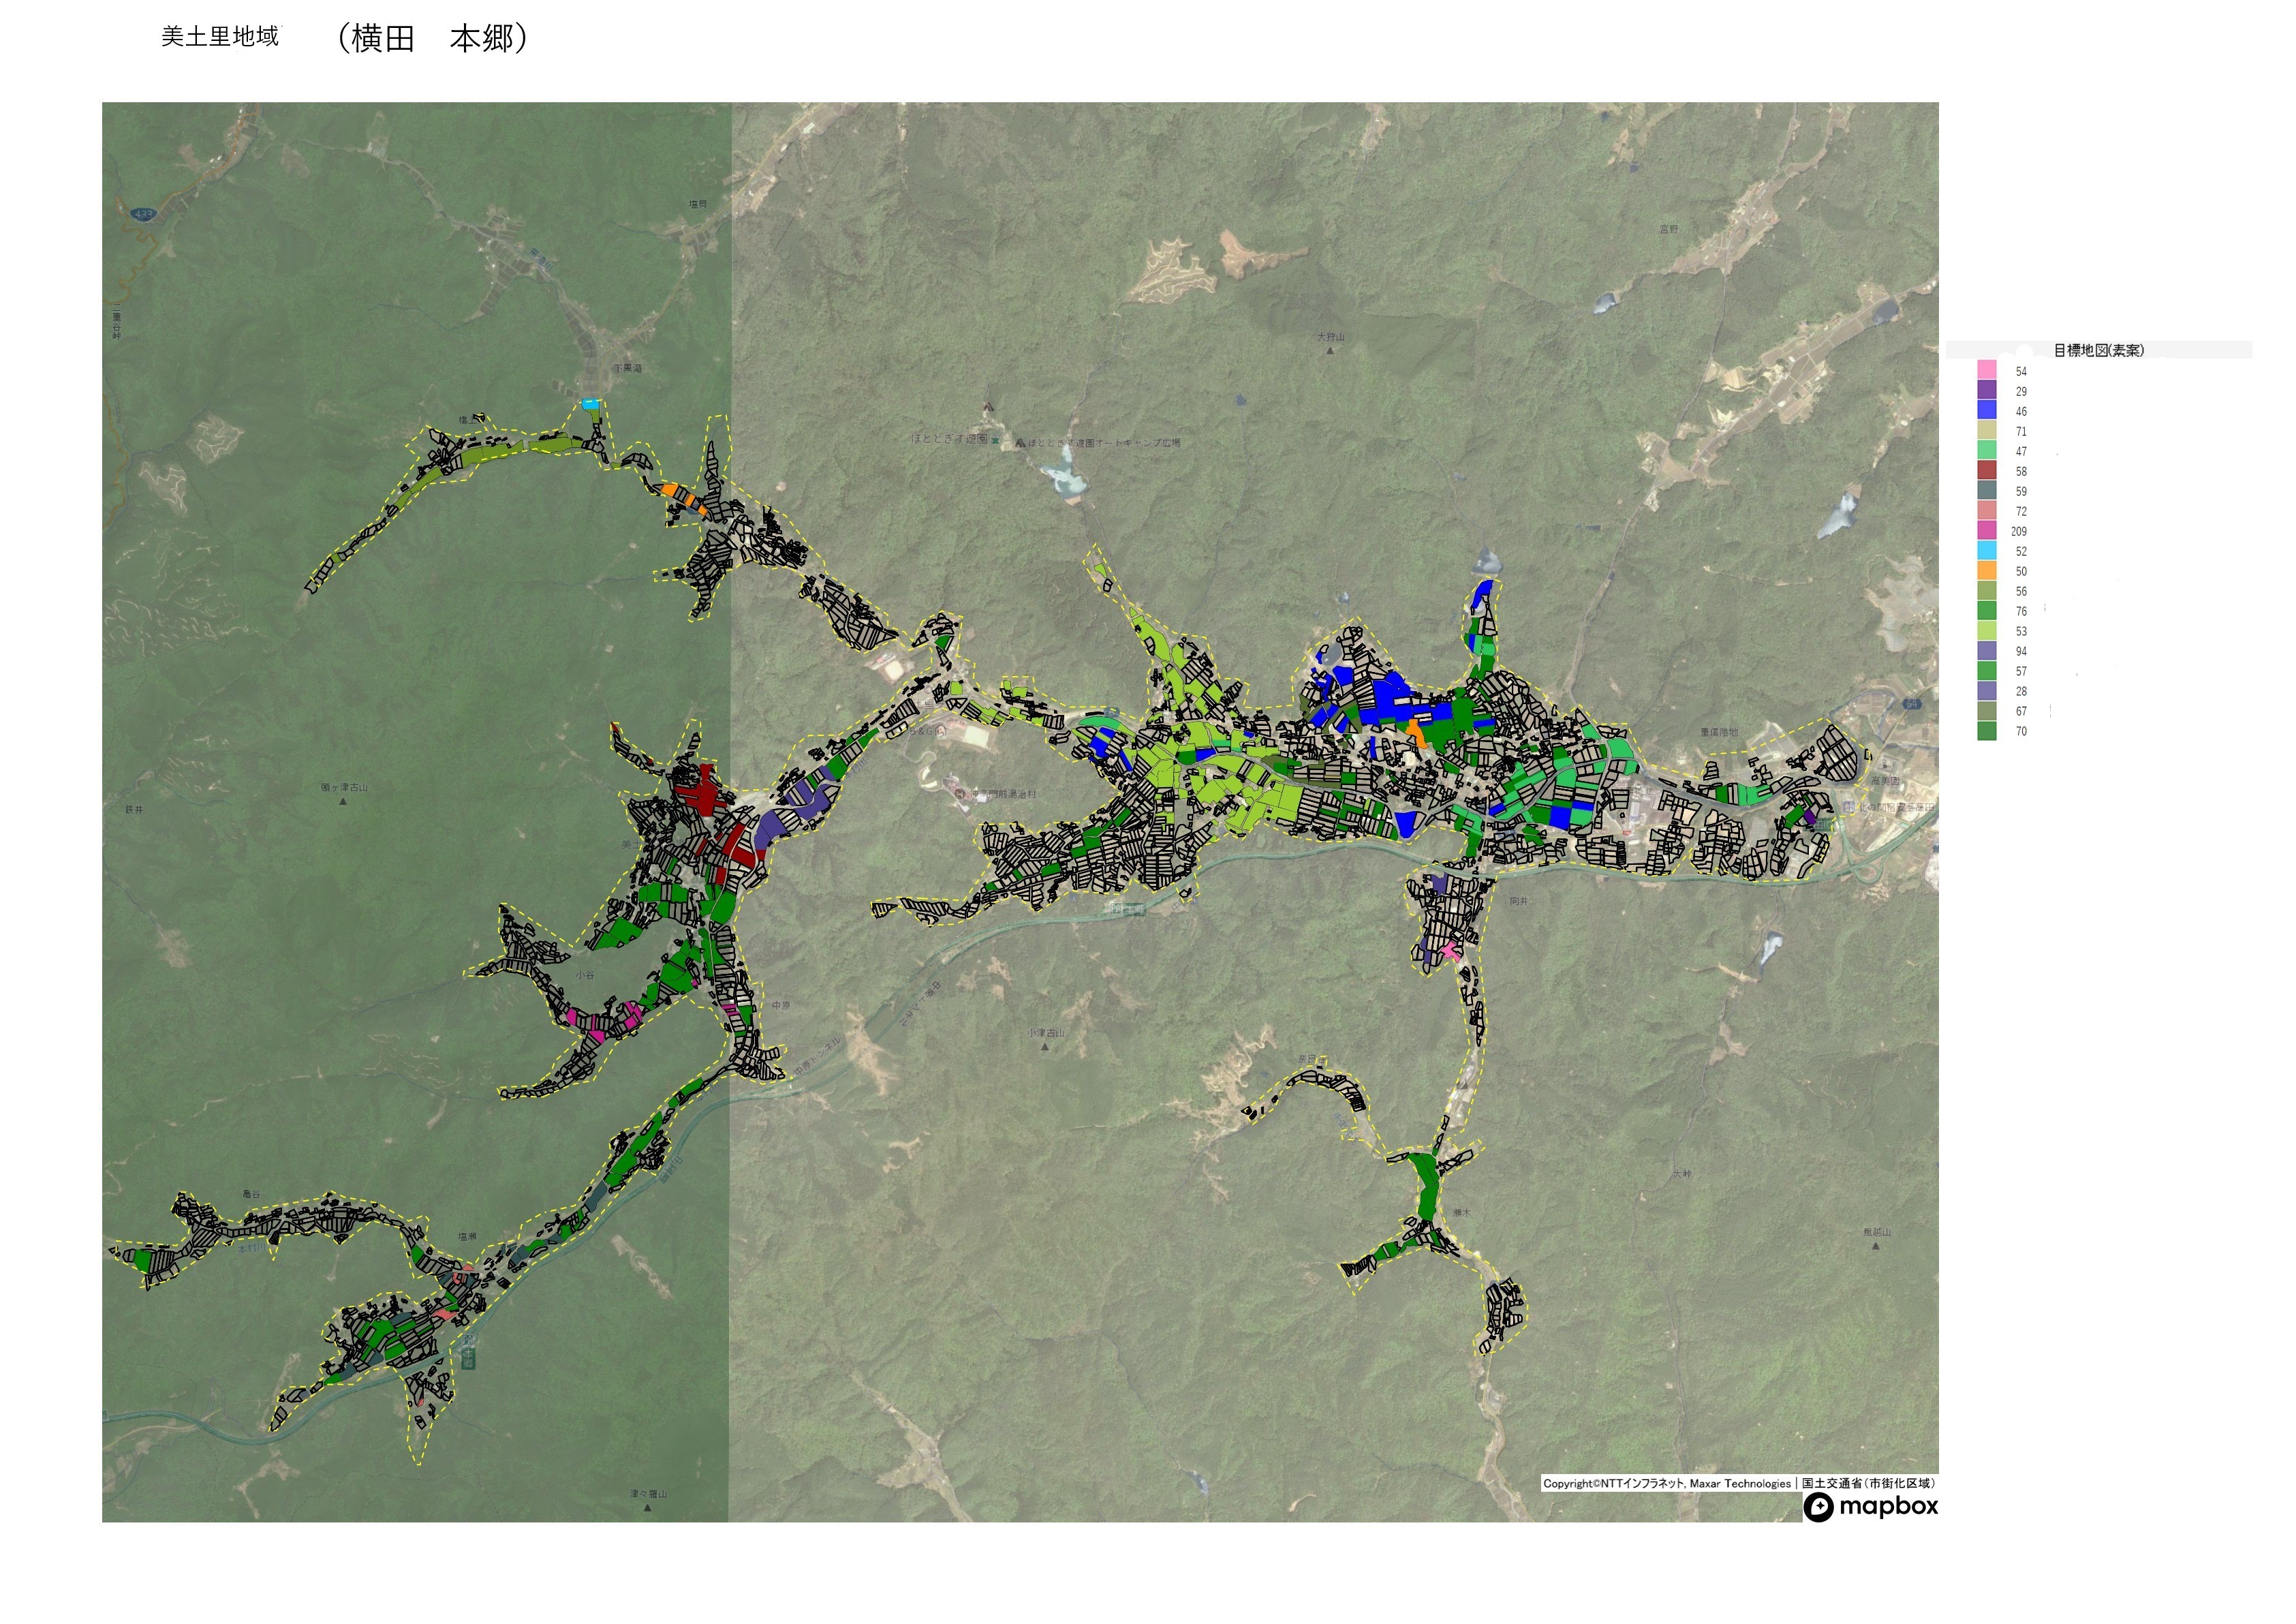Select the pink legend swatch labeled 54

(x=1986, y=370)
